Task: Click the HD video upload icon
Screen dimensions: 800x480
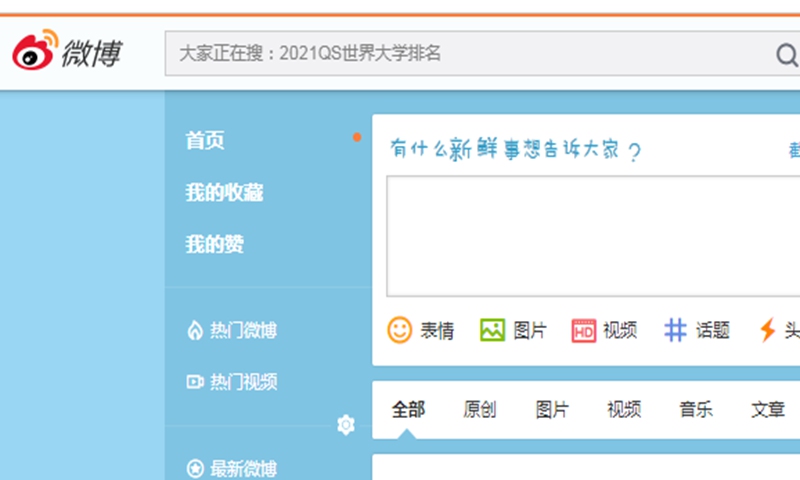Action: click(x=584, y=330)
